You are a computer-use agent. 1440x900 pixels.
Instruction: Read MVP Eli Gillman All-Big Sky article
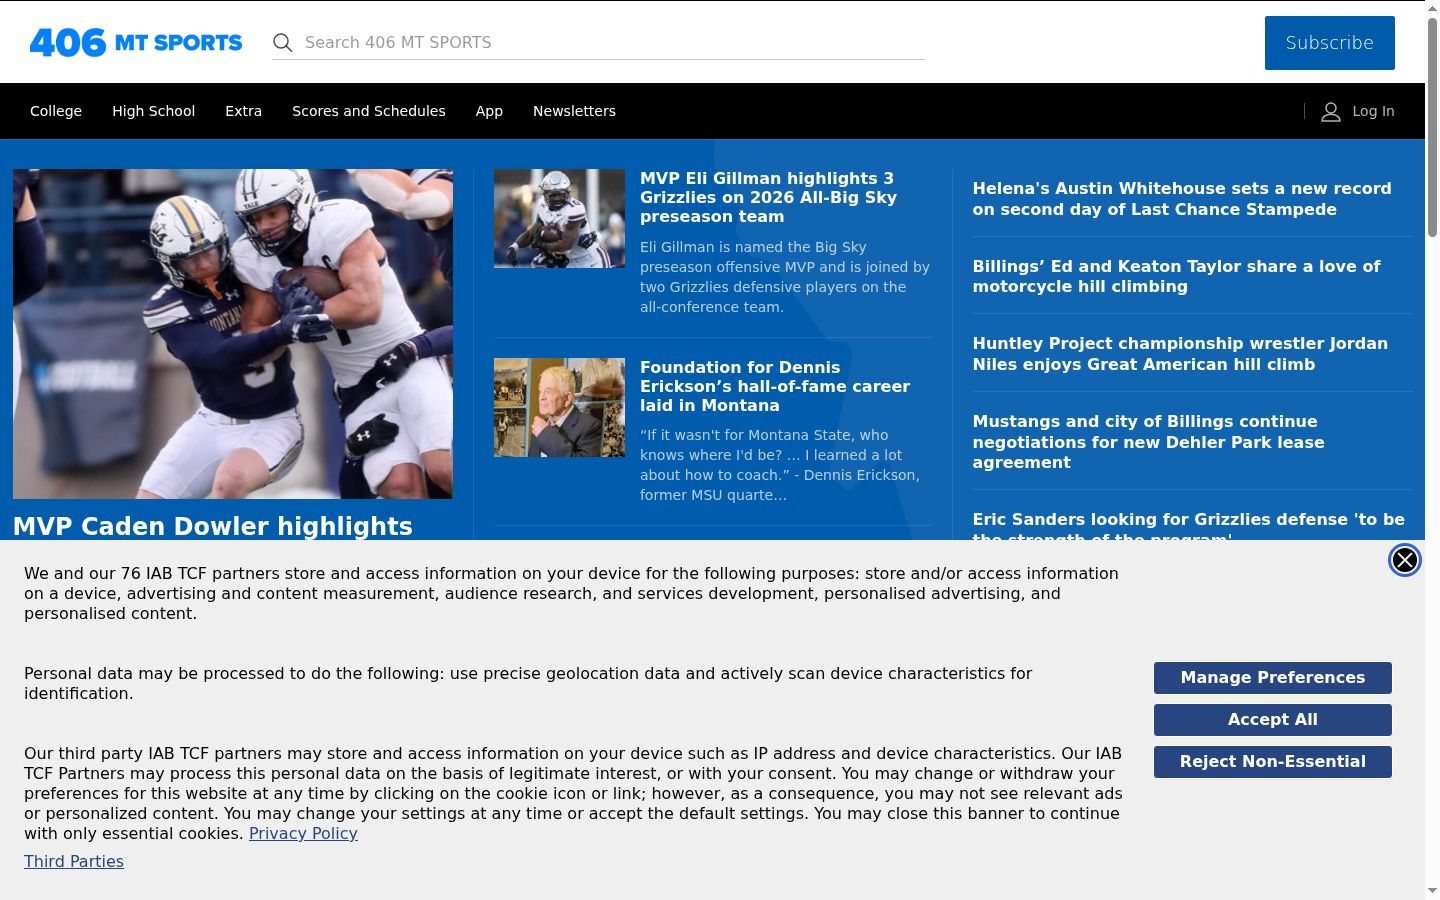(x=768, y=197)
